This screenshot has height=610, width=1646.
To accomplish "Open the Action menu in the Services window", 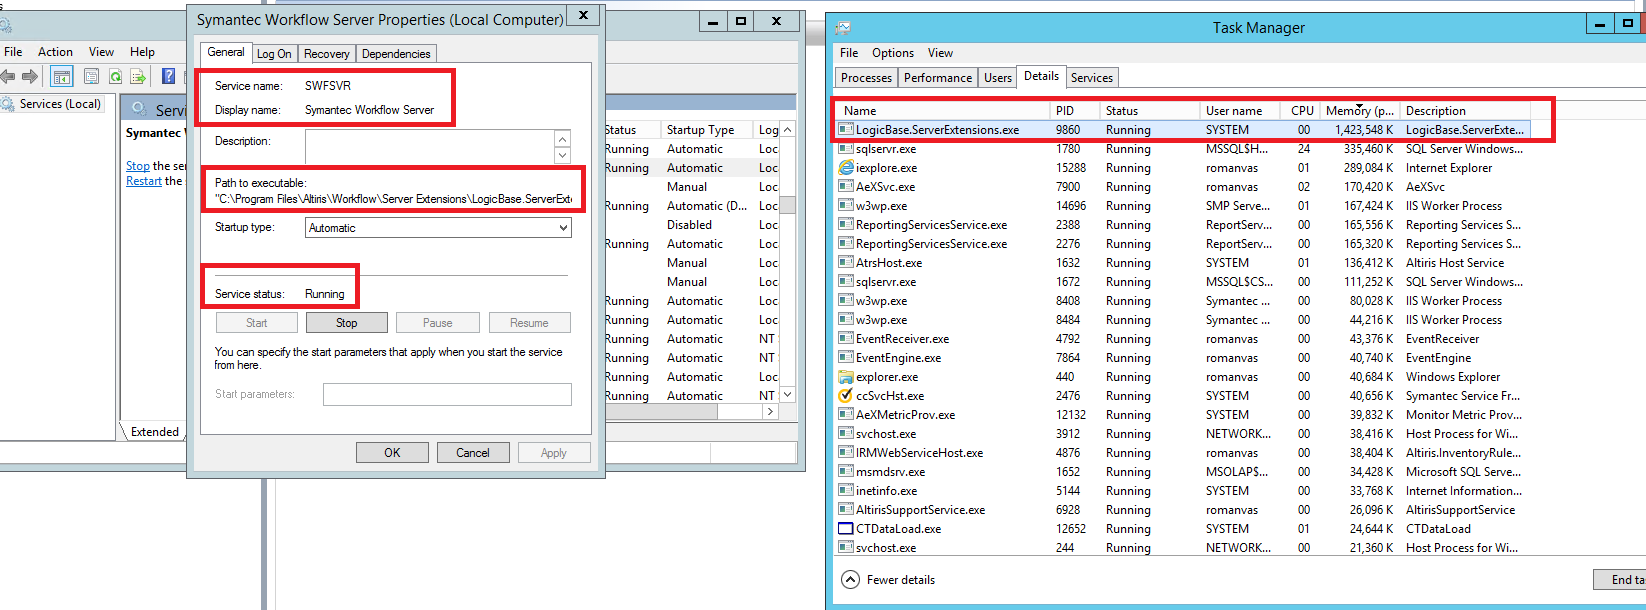I will [55, 52].
